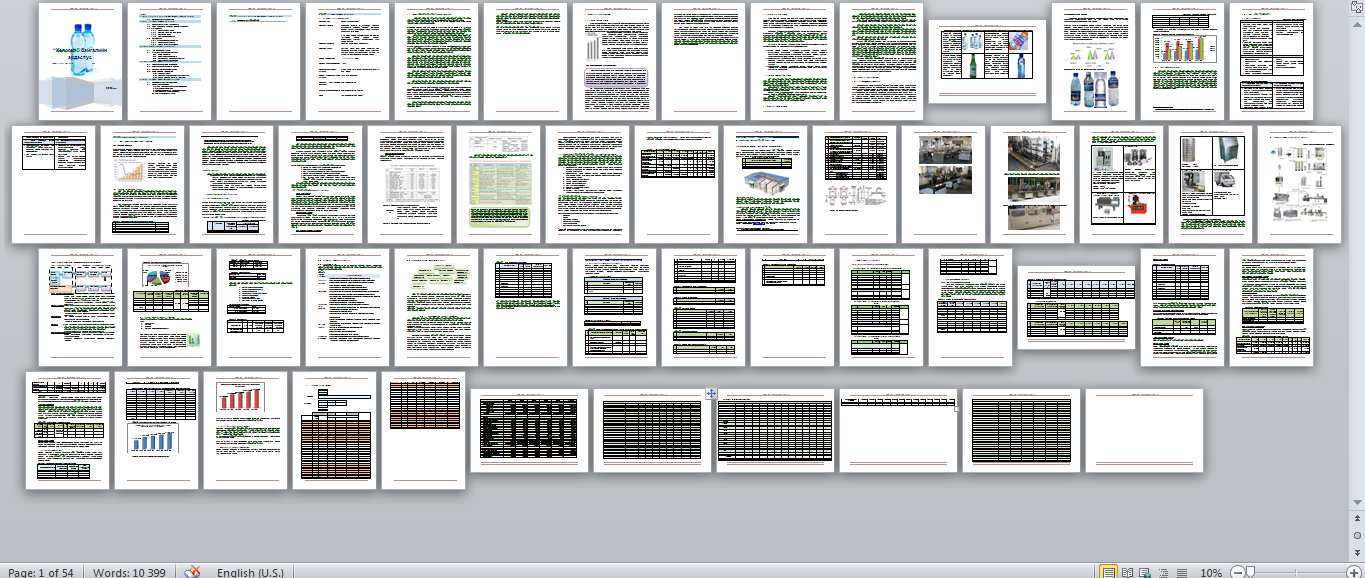The height and width of the screenshot is (578, 1365).
Task: Switch to Draft view
Action: click(x=1180, y=572)
